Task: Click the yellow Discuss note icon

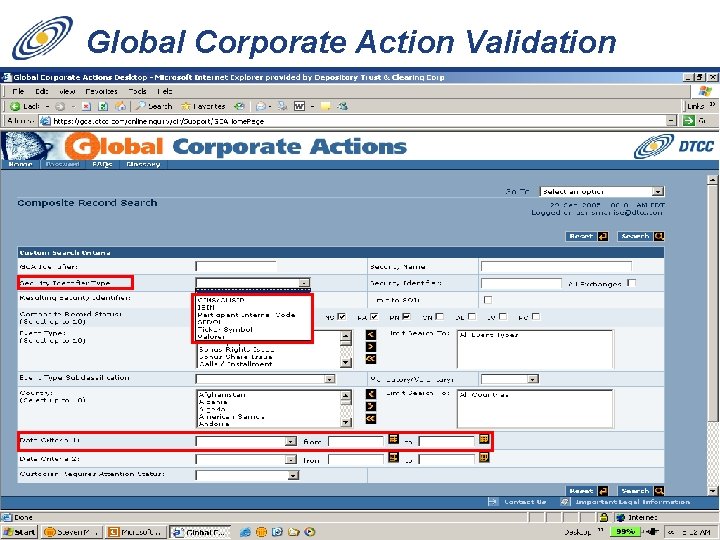Action: coord(325,107)
